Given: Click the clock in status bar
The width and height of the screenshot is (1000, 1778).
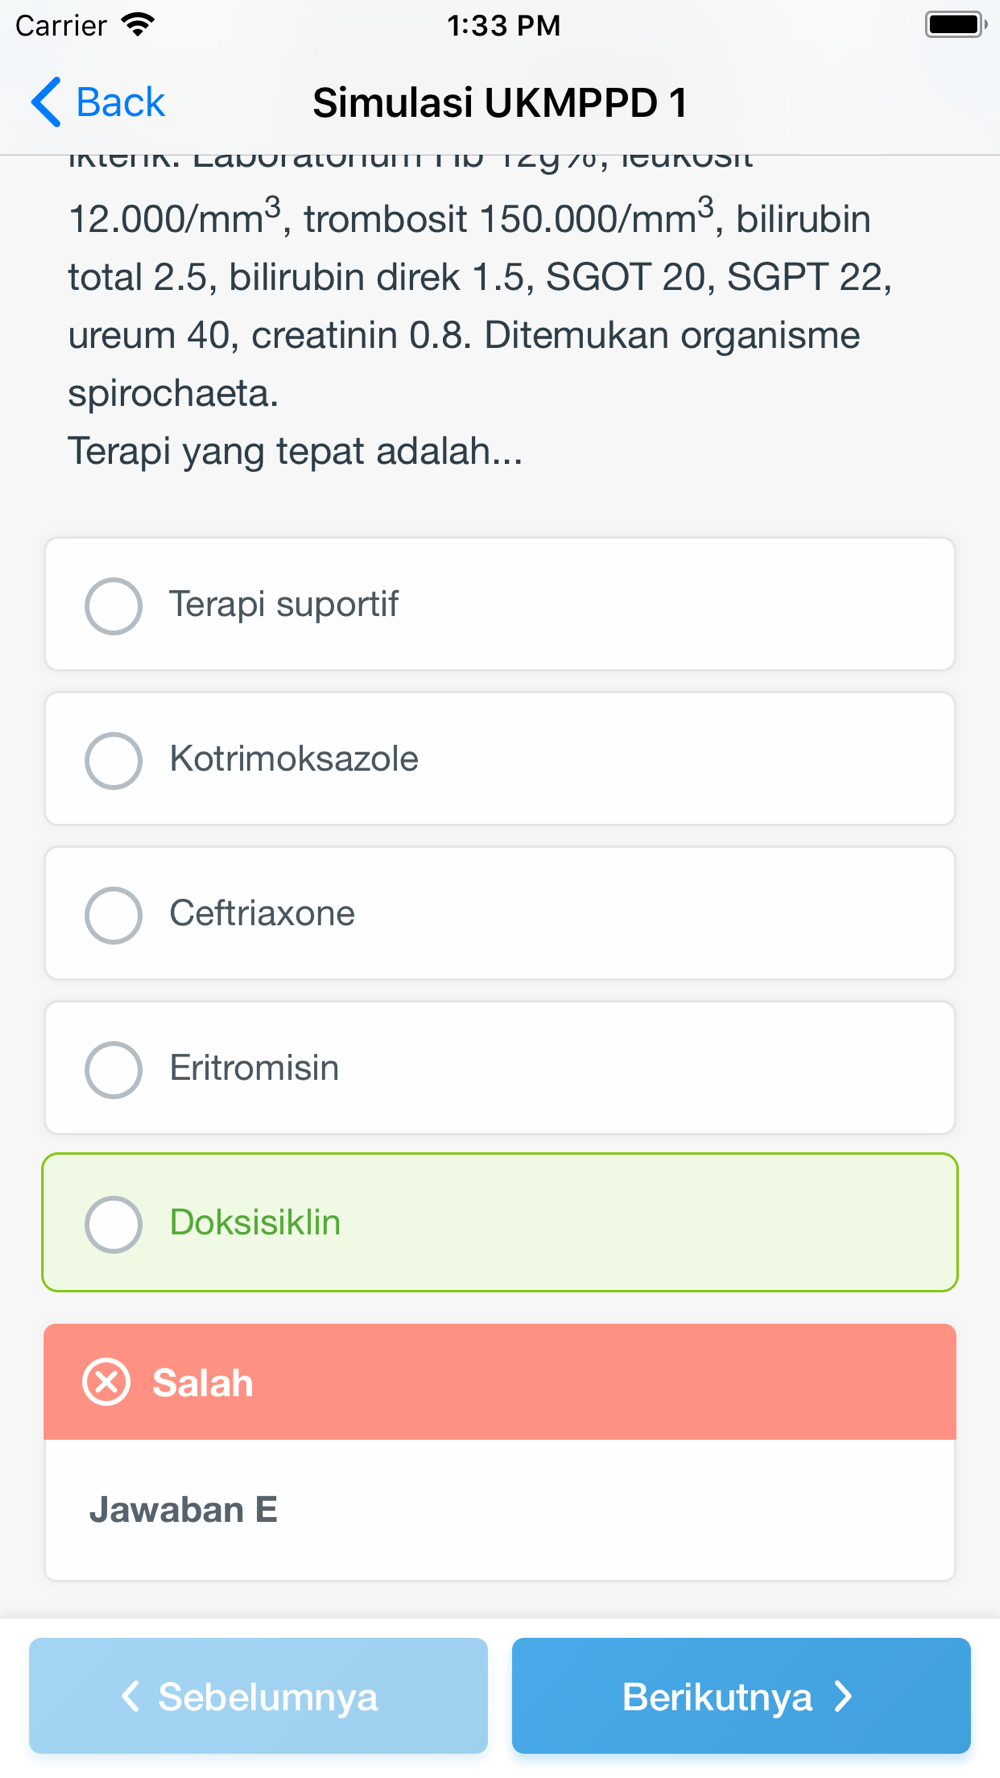Looking at the screenshot, I should [503, 25].
